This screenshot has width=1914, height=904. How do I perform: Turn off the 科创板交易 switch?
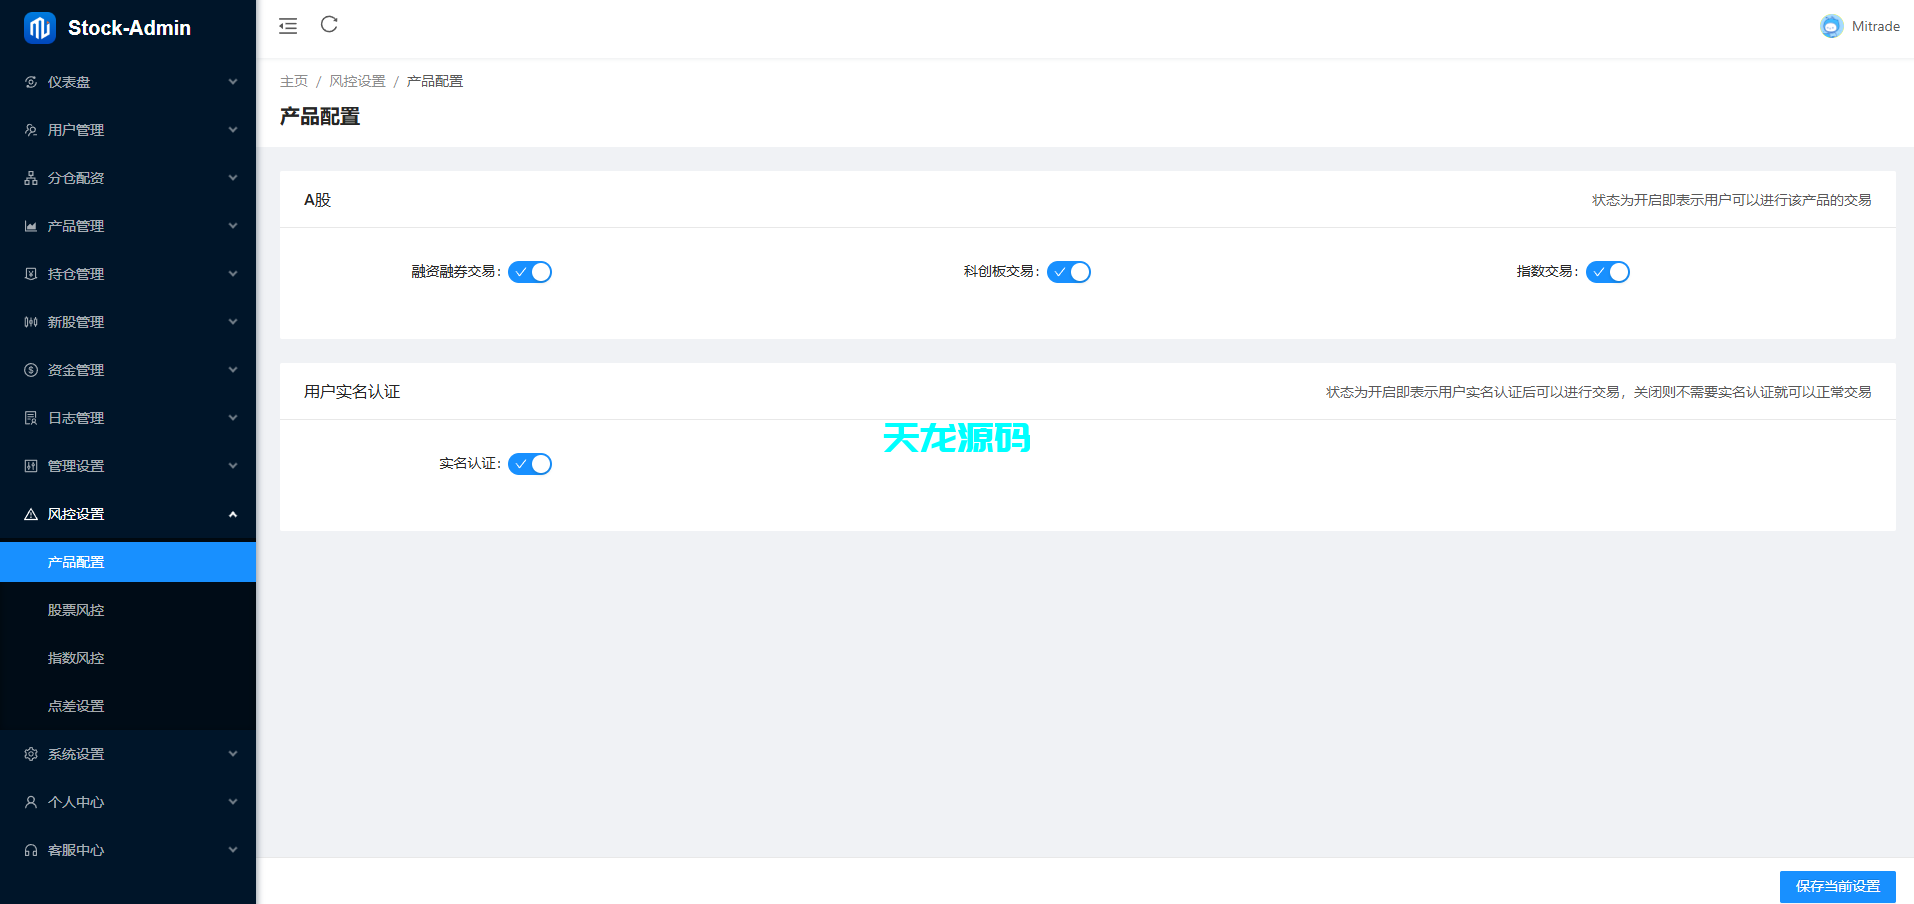(x=1069, y=271)
